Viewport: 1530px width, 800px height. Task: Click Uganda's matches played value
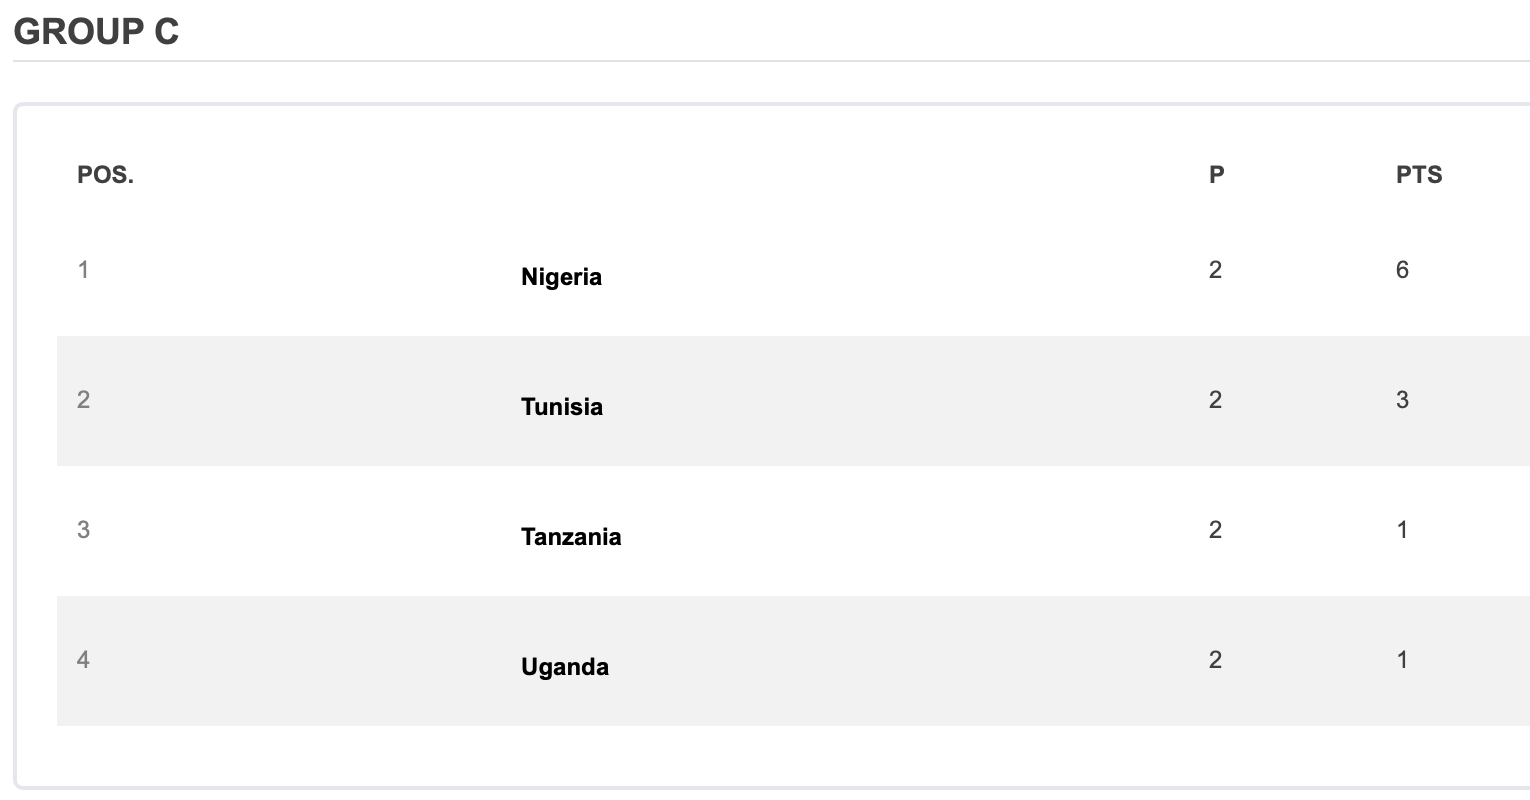1215,660
